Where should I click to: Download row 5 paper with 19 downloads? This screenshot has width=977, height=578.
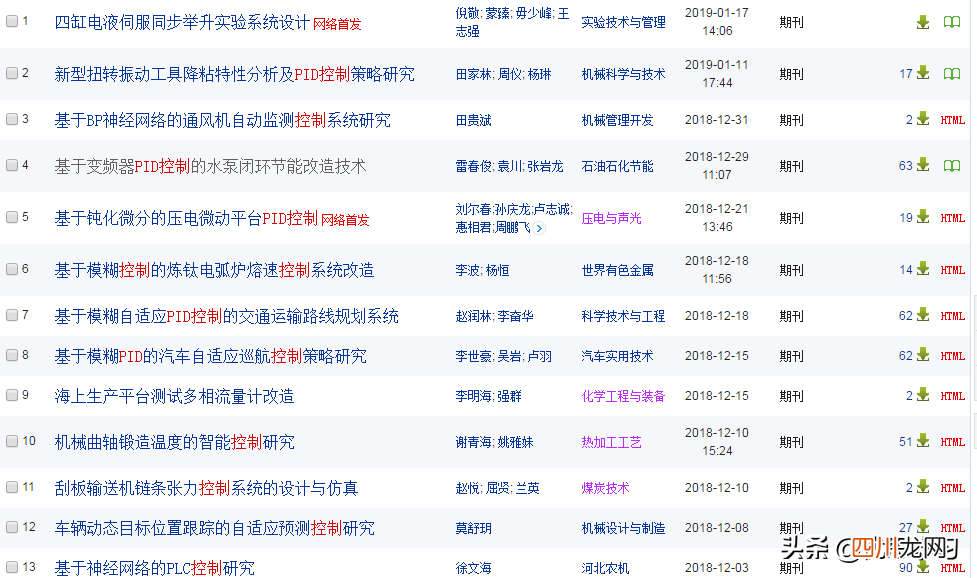click(923, 217)
